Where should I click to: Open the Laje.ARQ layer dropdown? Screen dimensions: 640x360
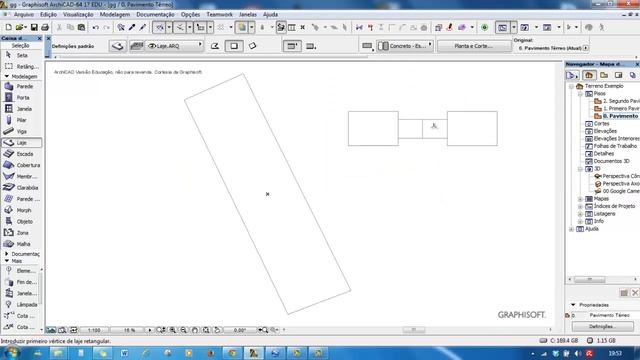point(175,46)
